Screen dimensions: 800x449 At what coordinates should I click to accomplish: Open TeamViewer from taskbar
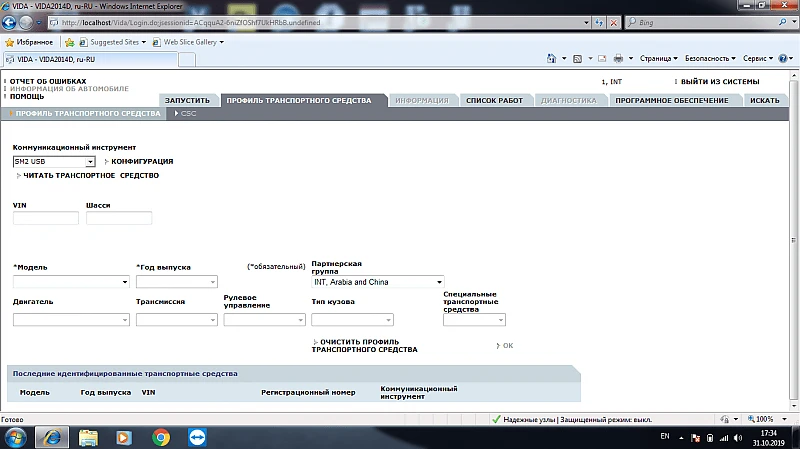point(197,438)
